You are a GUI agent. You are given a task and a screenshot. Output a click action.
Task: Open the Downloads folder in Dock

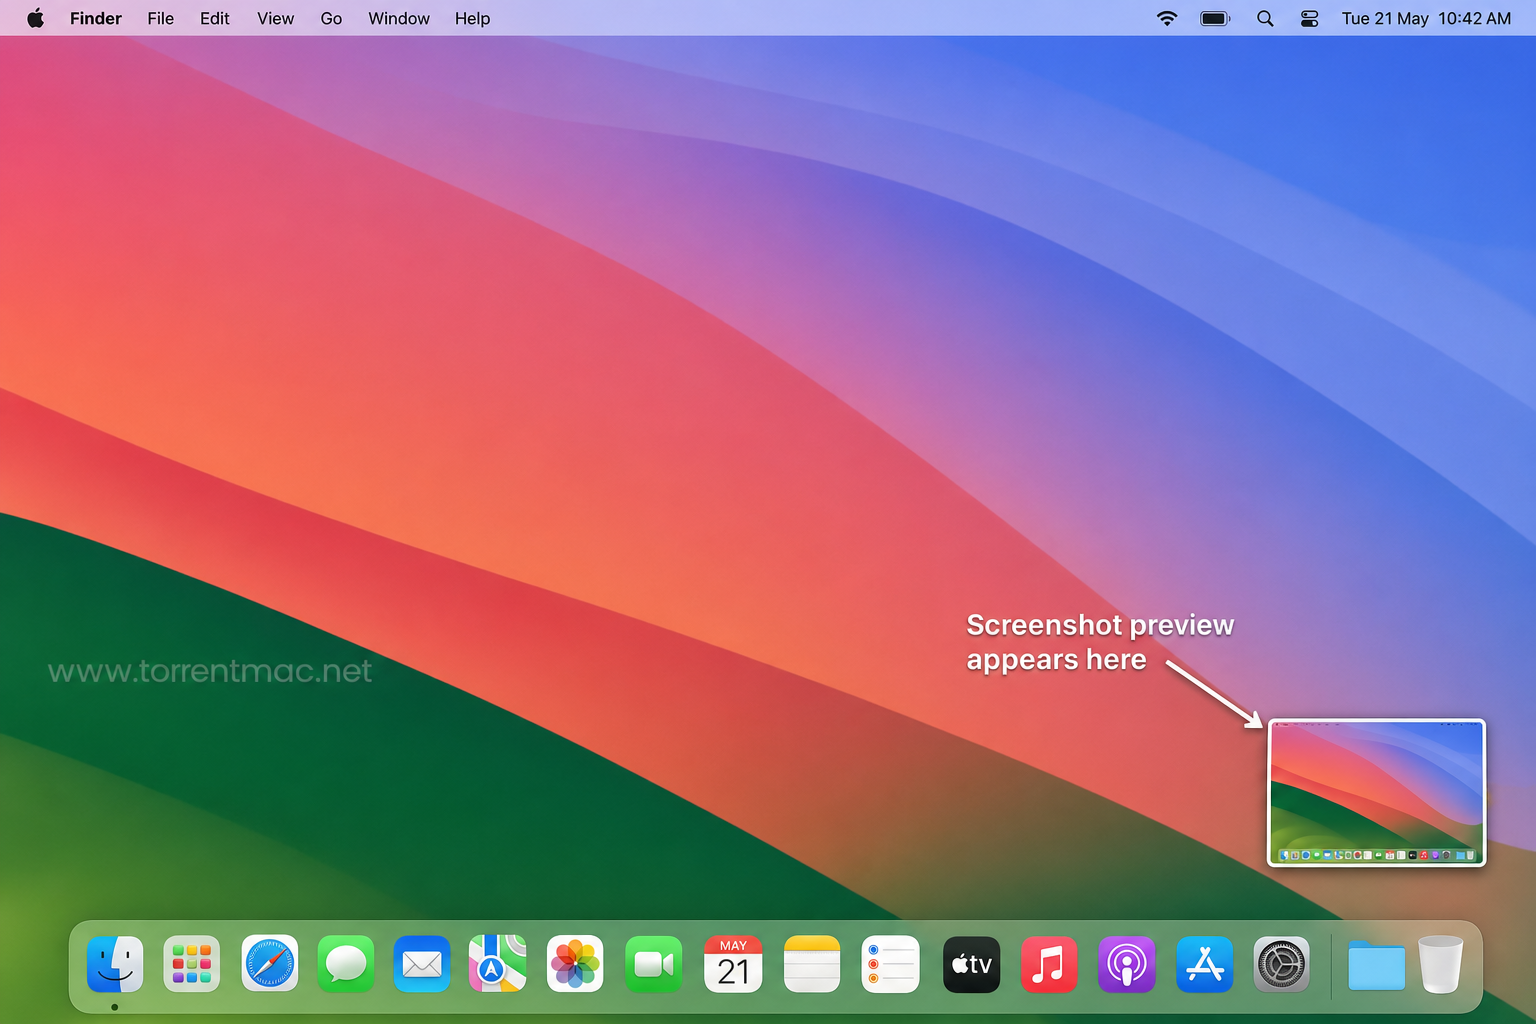pos(1377,965)
